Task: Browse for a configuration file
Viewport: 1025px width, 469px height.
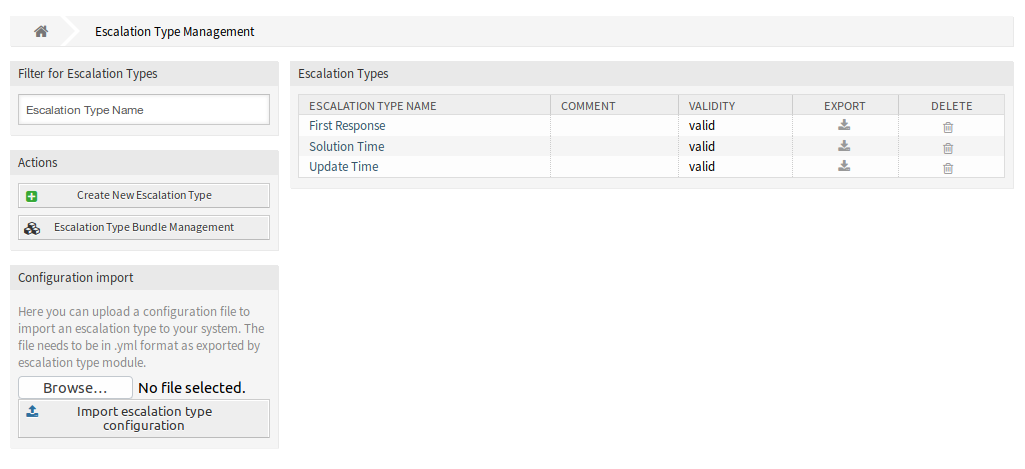Action: click(75, 388)
